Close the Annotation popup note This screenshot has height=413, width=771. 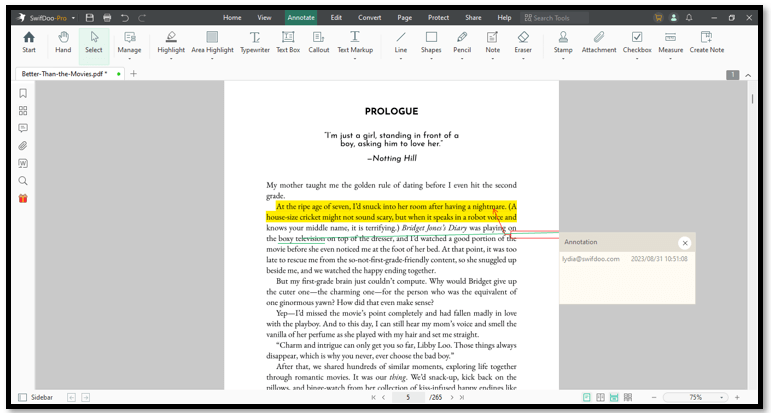click(x=684, y=242)
